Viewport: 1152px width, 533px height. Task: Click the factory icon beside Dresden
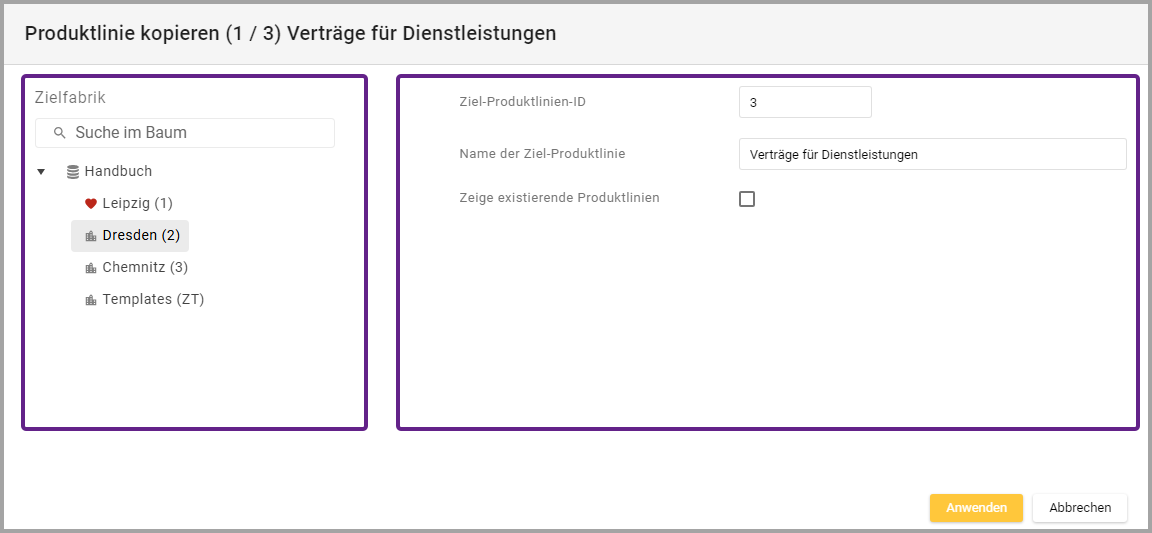pyautogui.click(x=91, y=236)
